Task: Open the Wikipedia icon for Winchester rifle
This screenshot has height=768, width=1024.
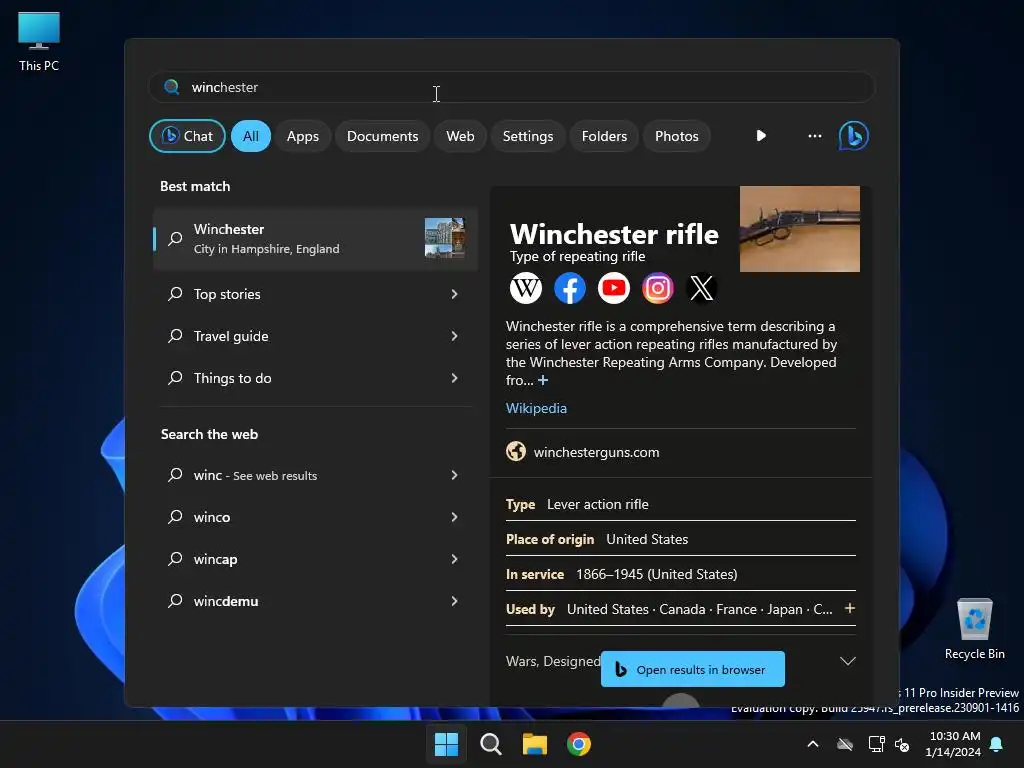Action: click(x=526, y=288)
